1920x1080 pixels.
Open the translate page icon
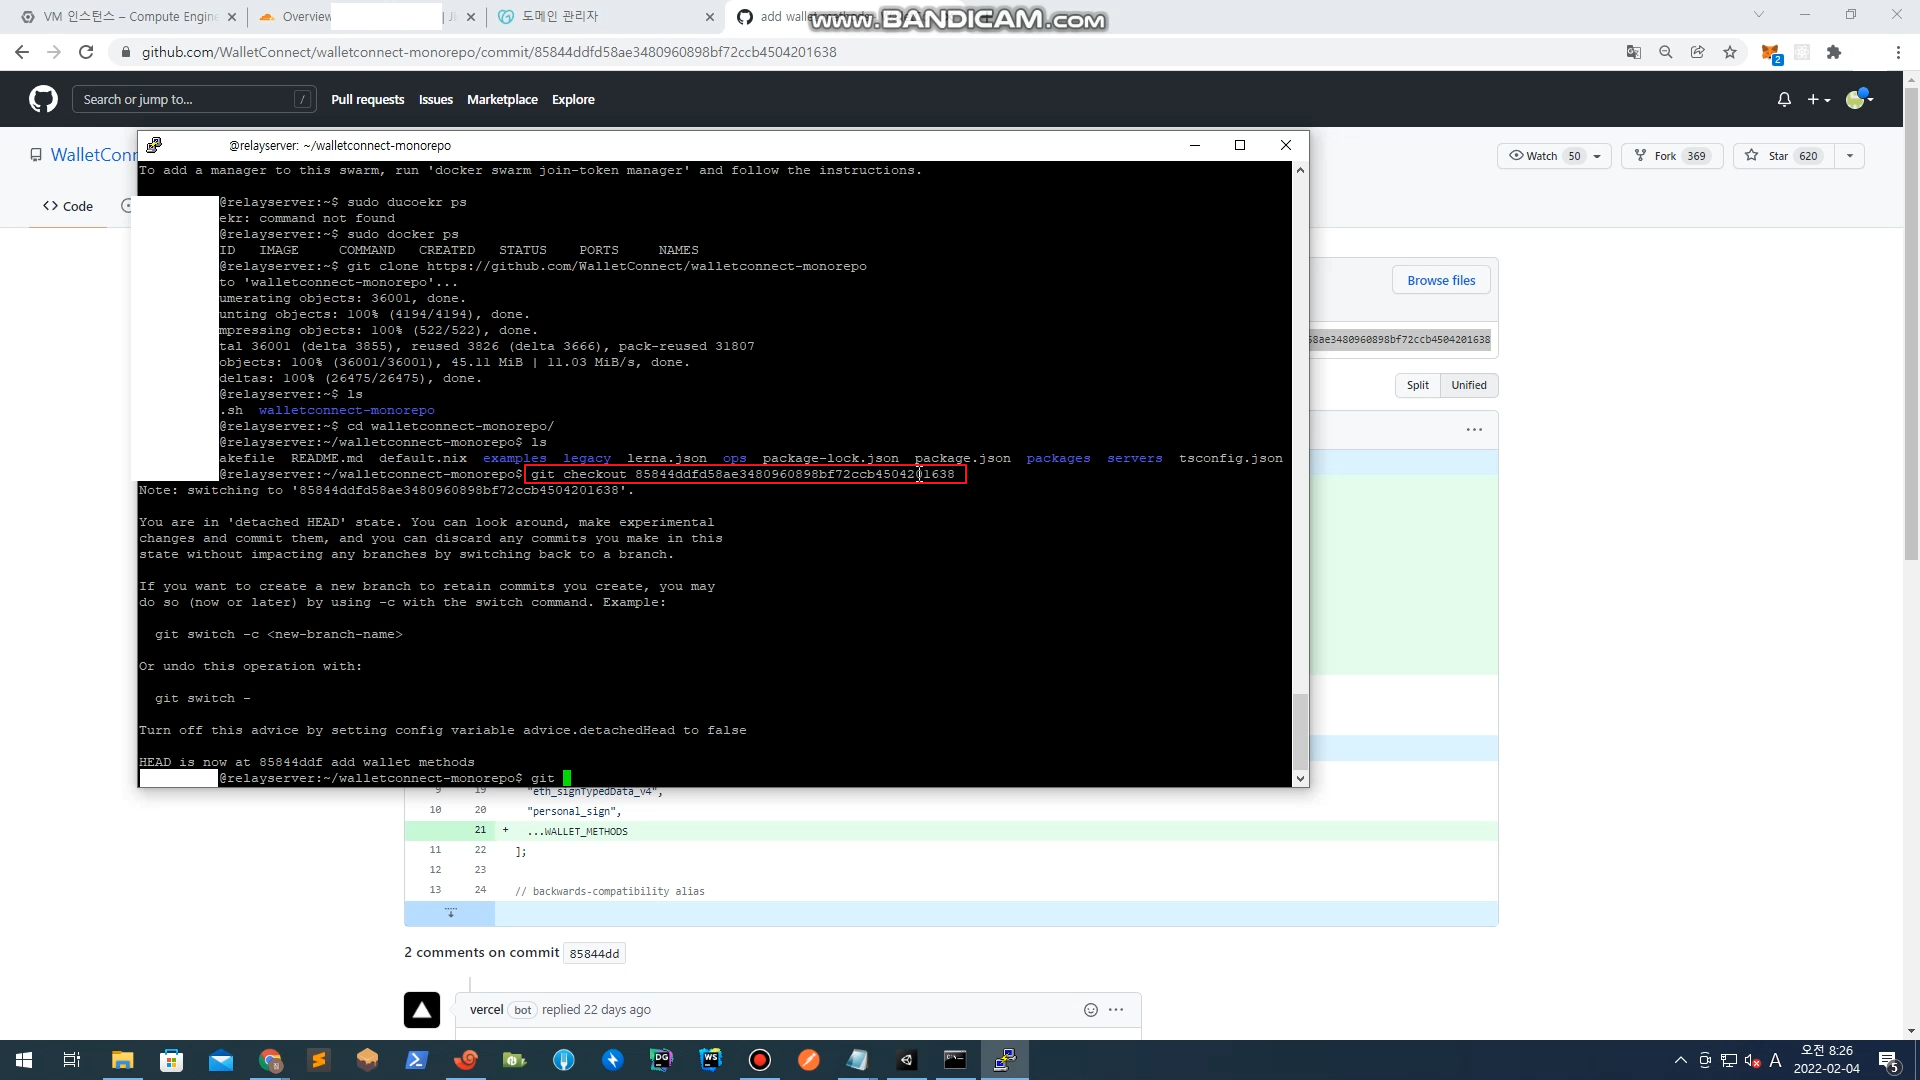[x=1634, y=52]
